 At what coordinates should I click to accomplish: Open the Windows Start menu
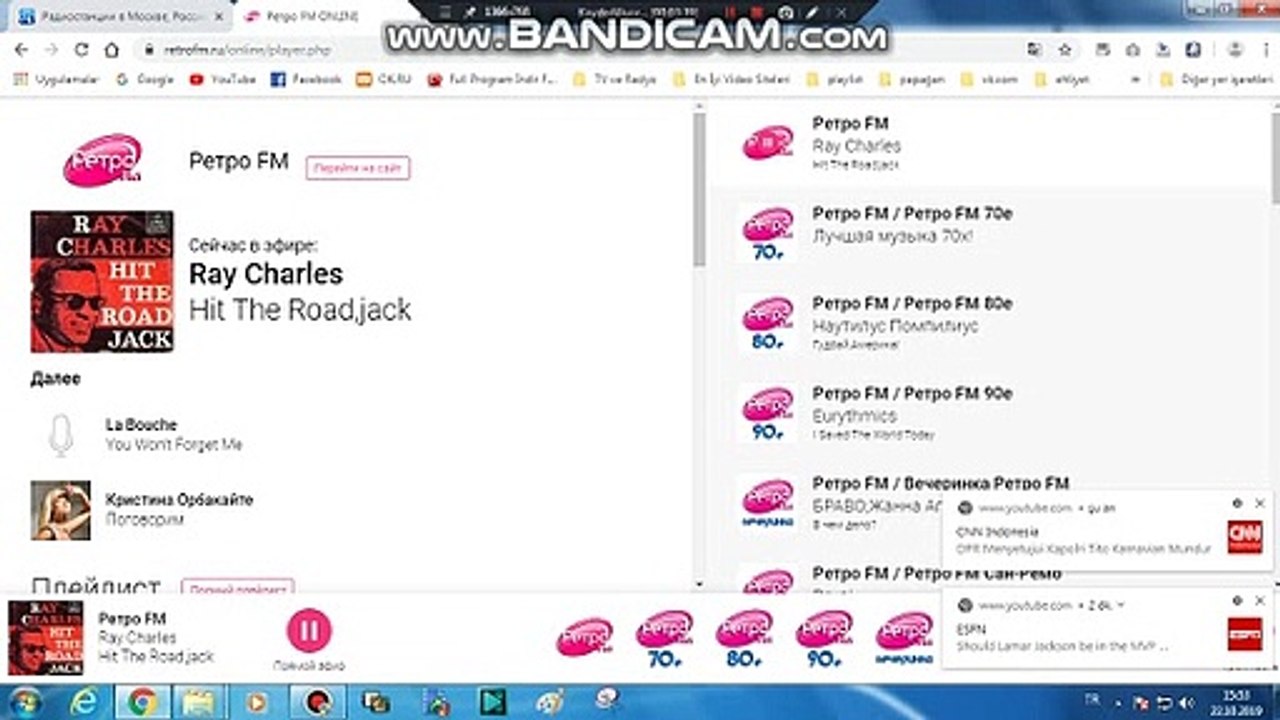27,702
